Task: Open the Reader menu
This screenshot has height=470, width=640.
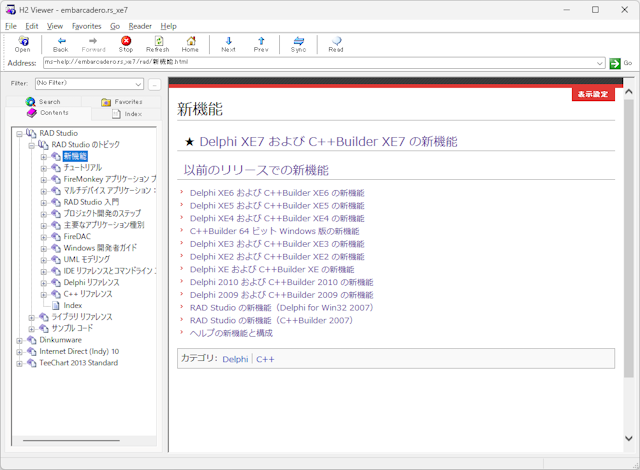Action: point(140,26)
